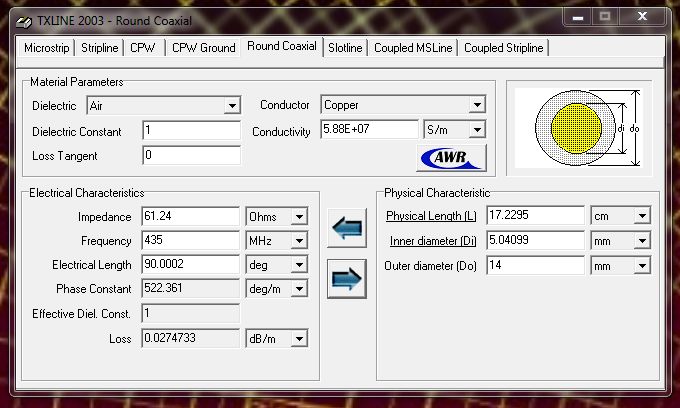The image size is (680, 408).
Task: Click the Physical Length (L) label
Action: pos(431,216)
